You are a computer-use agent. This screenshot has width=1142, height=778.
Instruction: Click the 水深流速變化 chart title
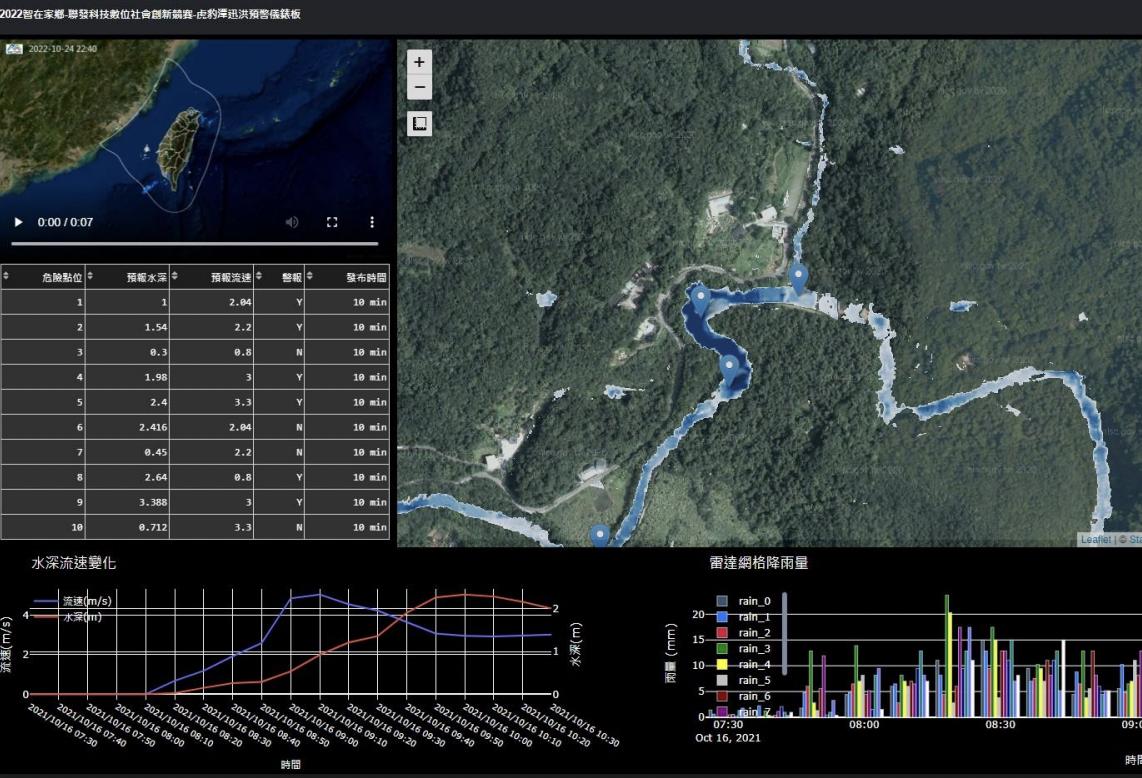tap(74, 563)
